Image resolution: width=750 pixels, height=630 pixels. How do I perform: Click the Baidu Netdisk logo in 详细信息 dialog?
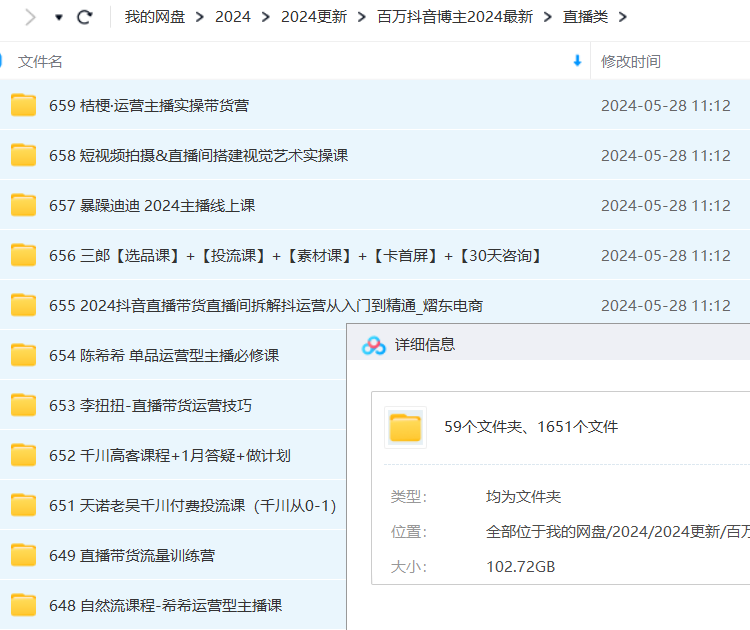coord(374,345)
